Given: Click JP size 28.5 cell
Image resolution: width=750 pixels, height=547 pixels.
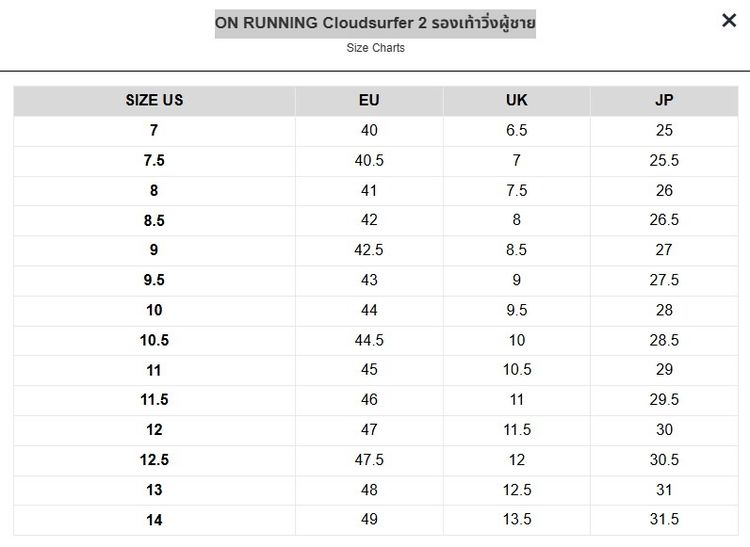Looking at the screenshot, I should pyautogui.click(x=664, y=340).
